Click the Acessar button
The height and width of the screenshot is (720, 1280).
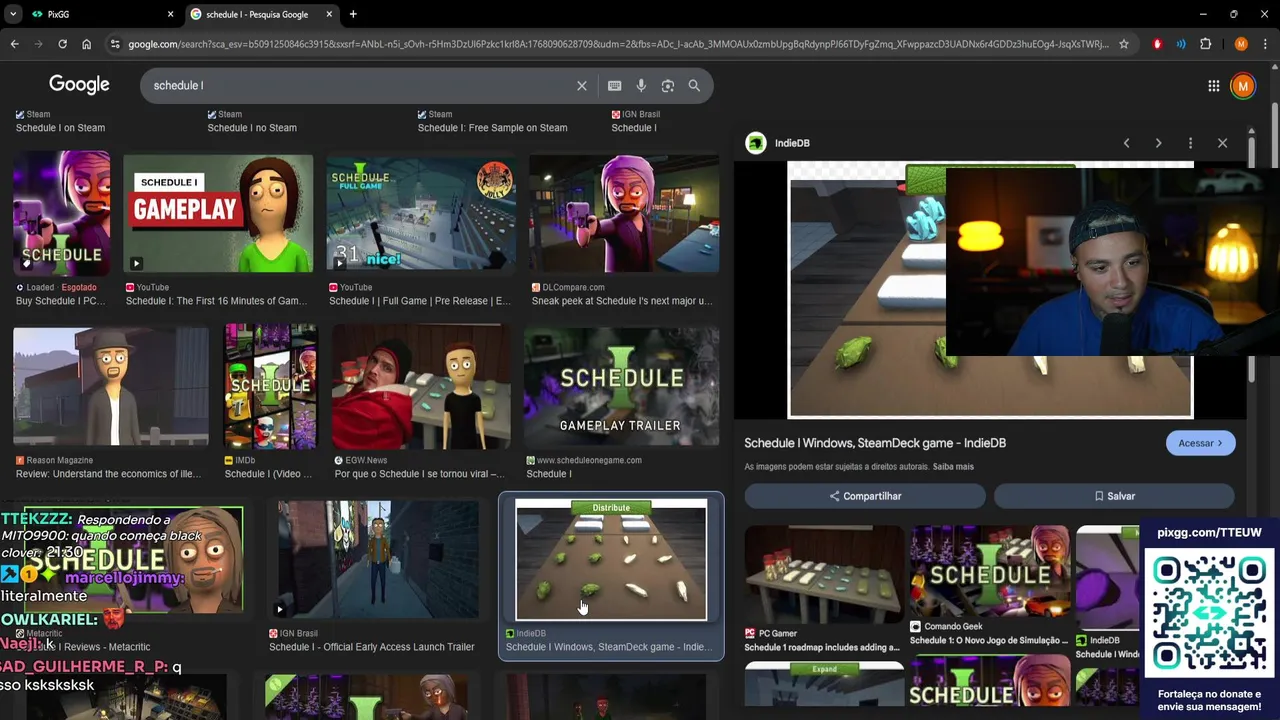click(x=1200, y=443)
